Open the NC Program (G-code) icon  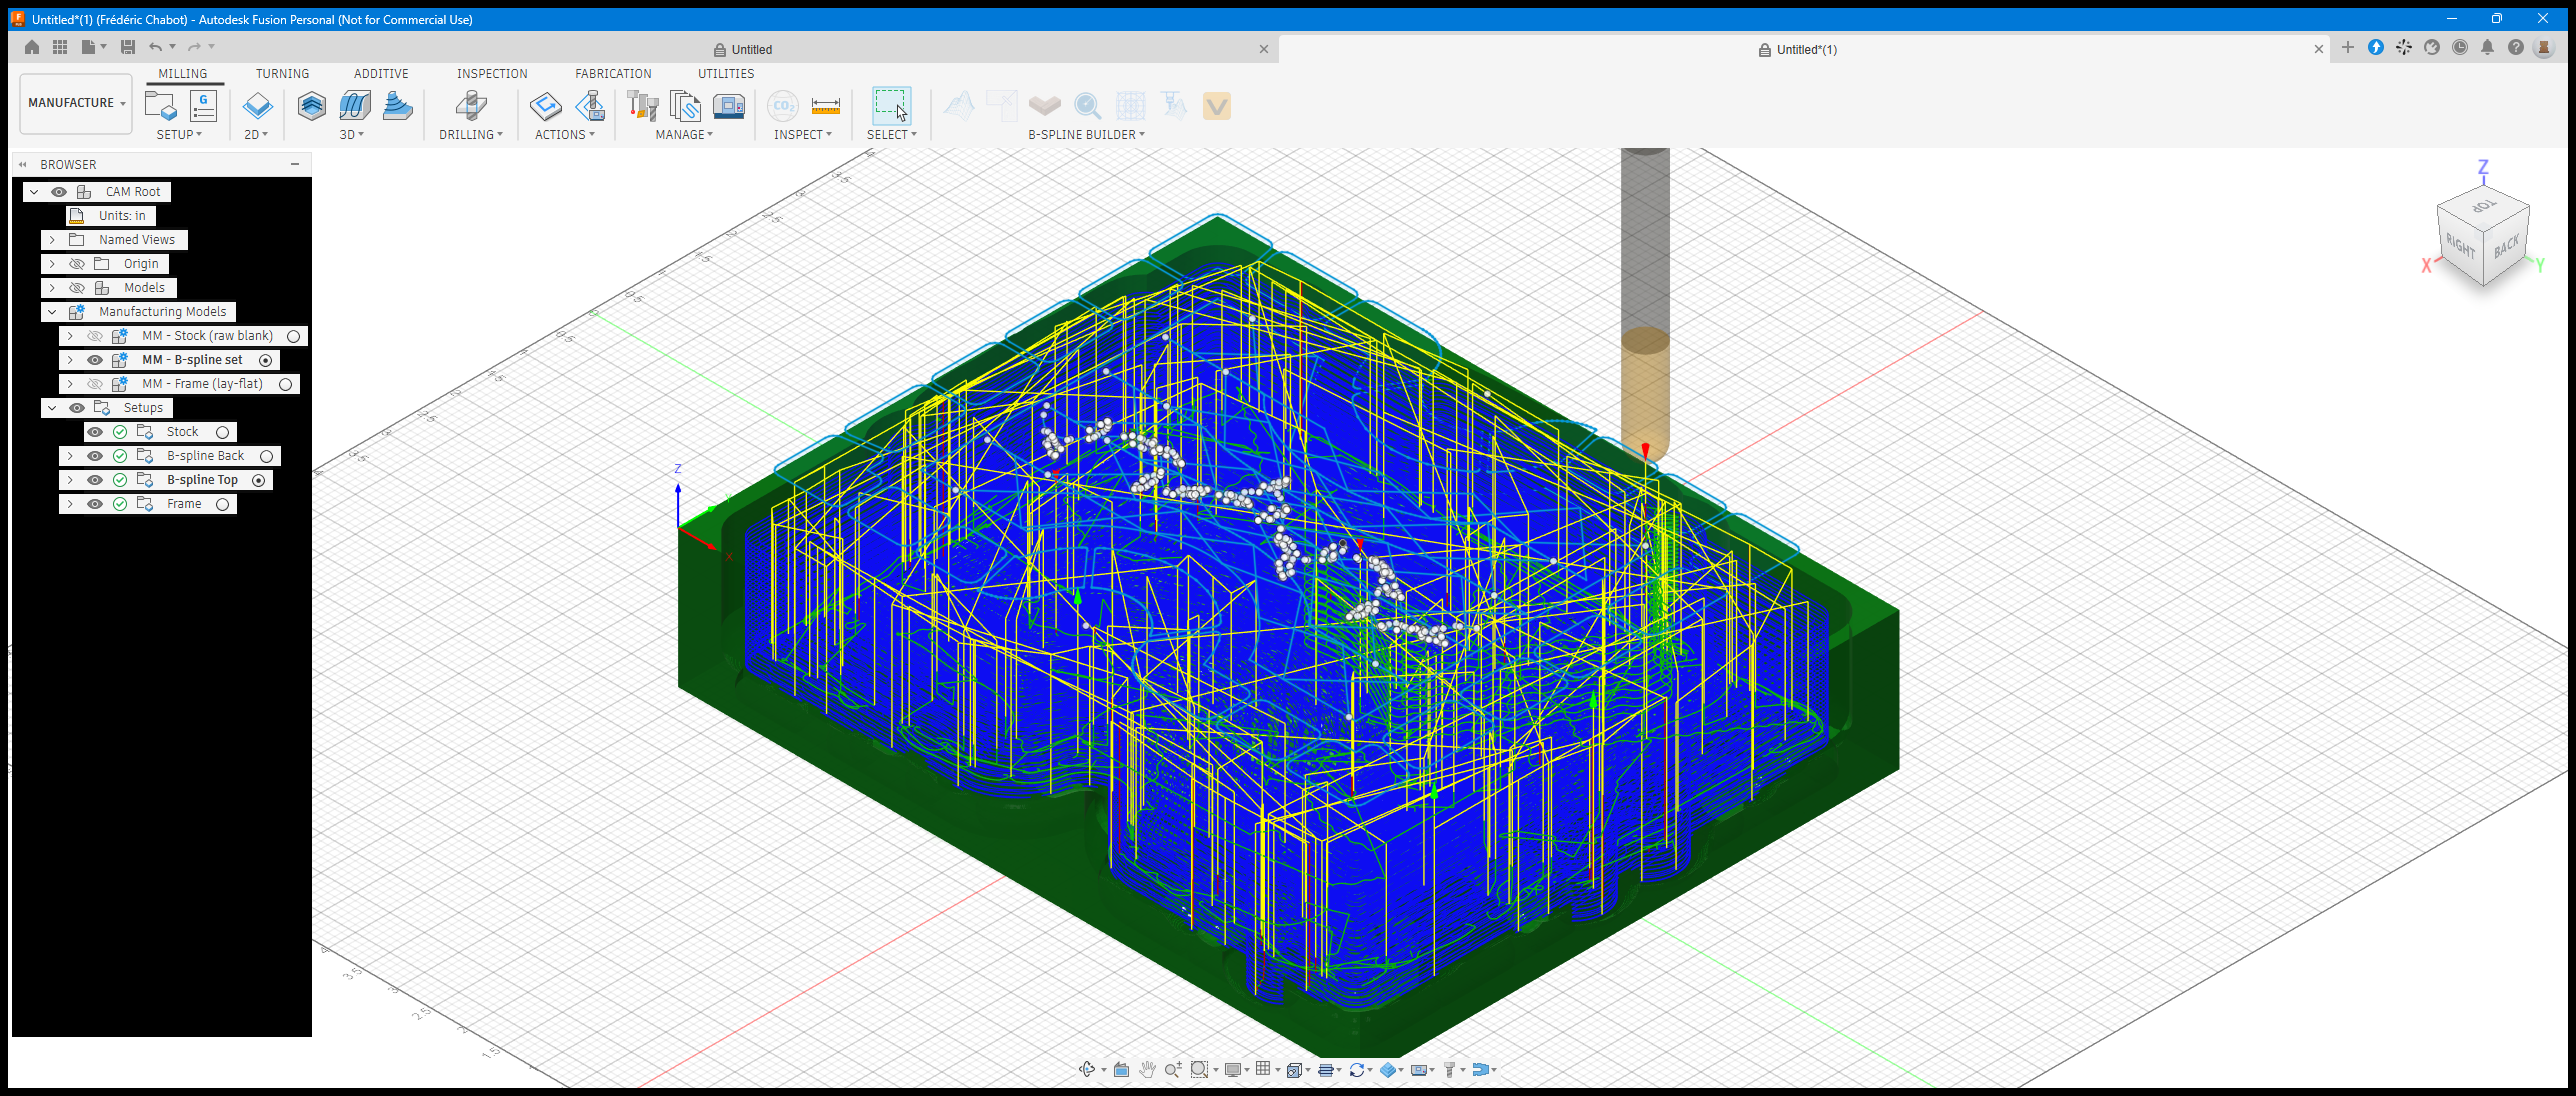[203, 106]
